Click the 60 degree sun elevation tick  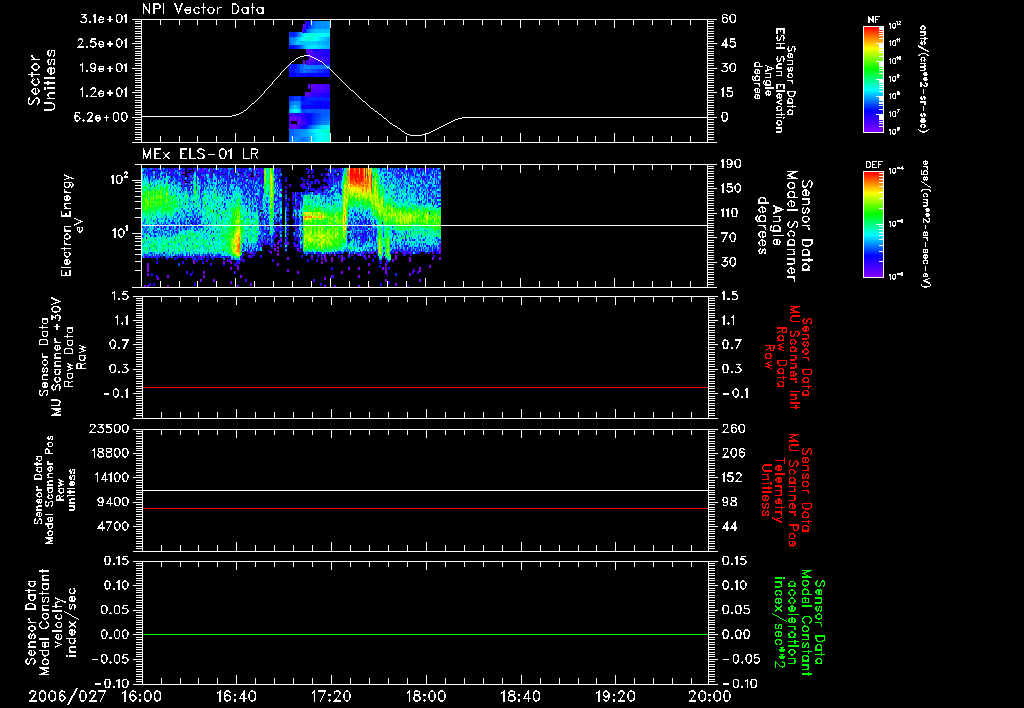coord(729,19)
